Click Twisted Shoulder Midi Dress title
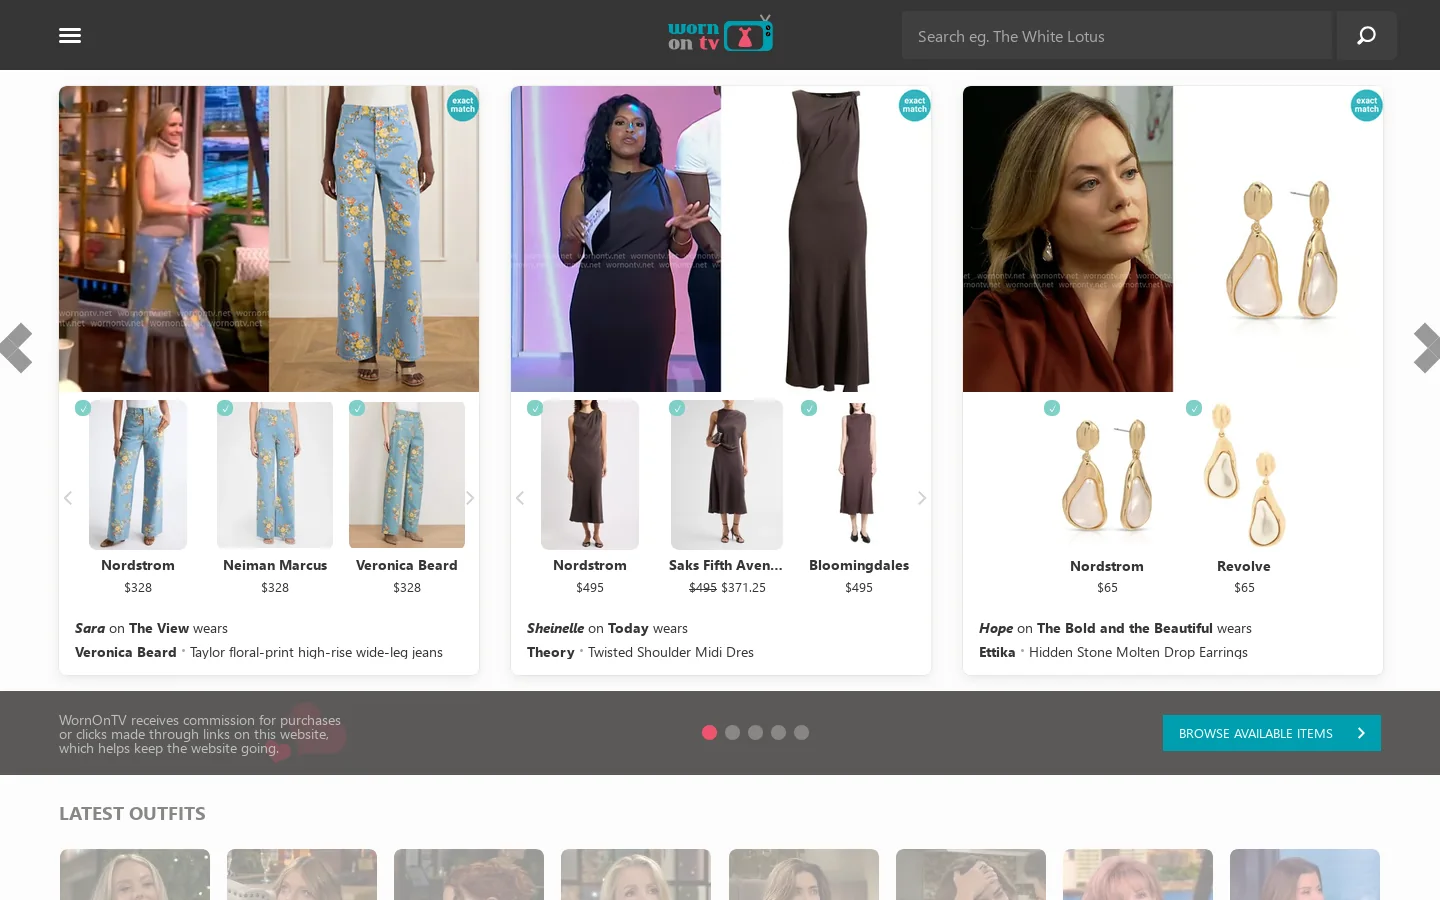1440x900 pixels. pyautogui.click(x=671, y=652)
